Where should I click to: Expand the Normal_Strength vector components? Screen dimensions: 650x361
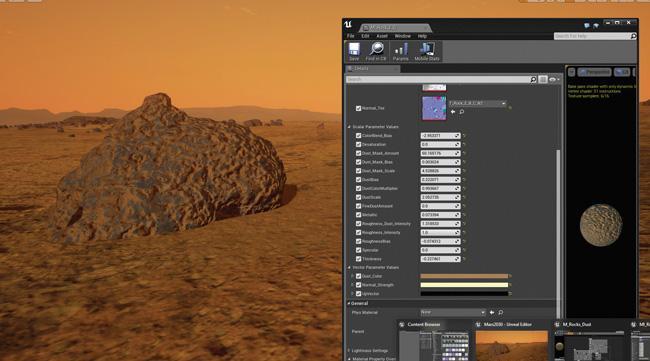(x=352, y=285)
